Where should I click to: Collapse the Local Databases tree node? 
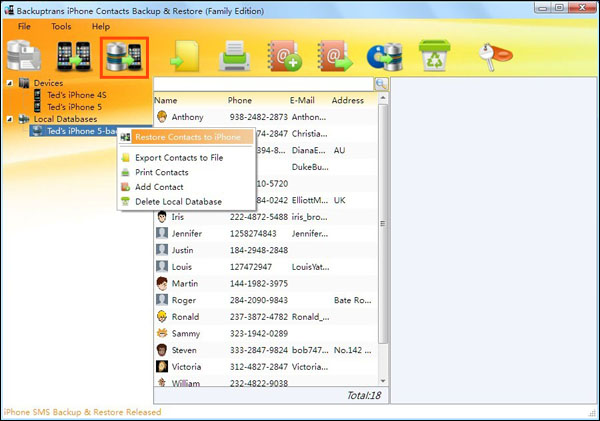10,119
